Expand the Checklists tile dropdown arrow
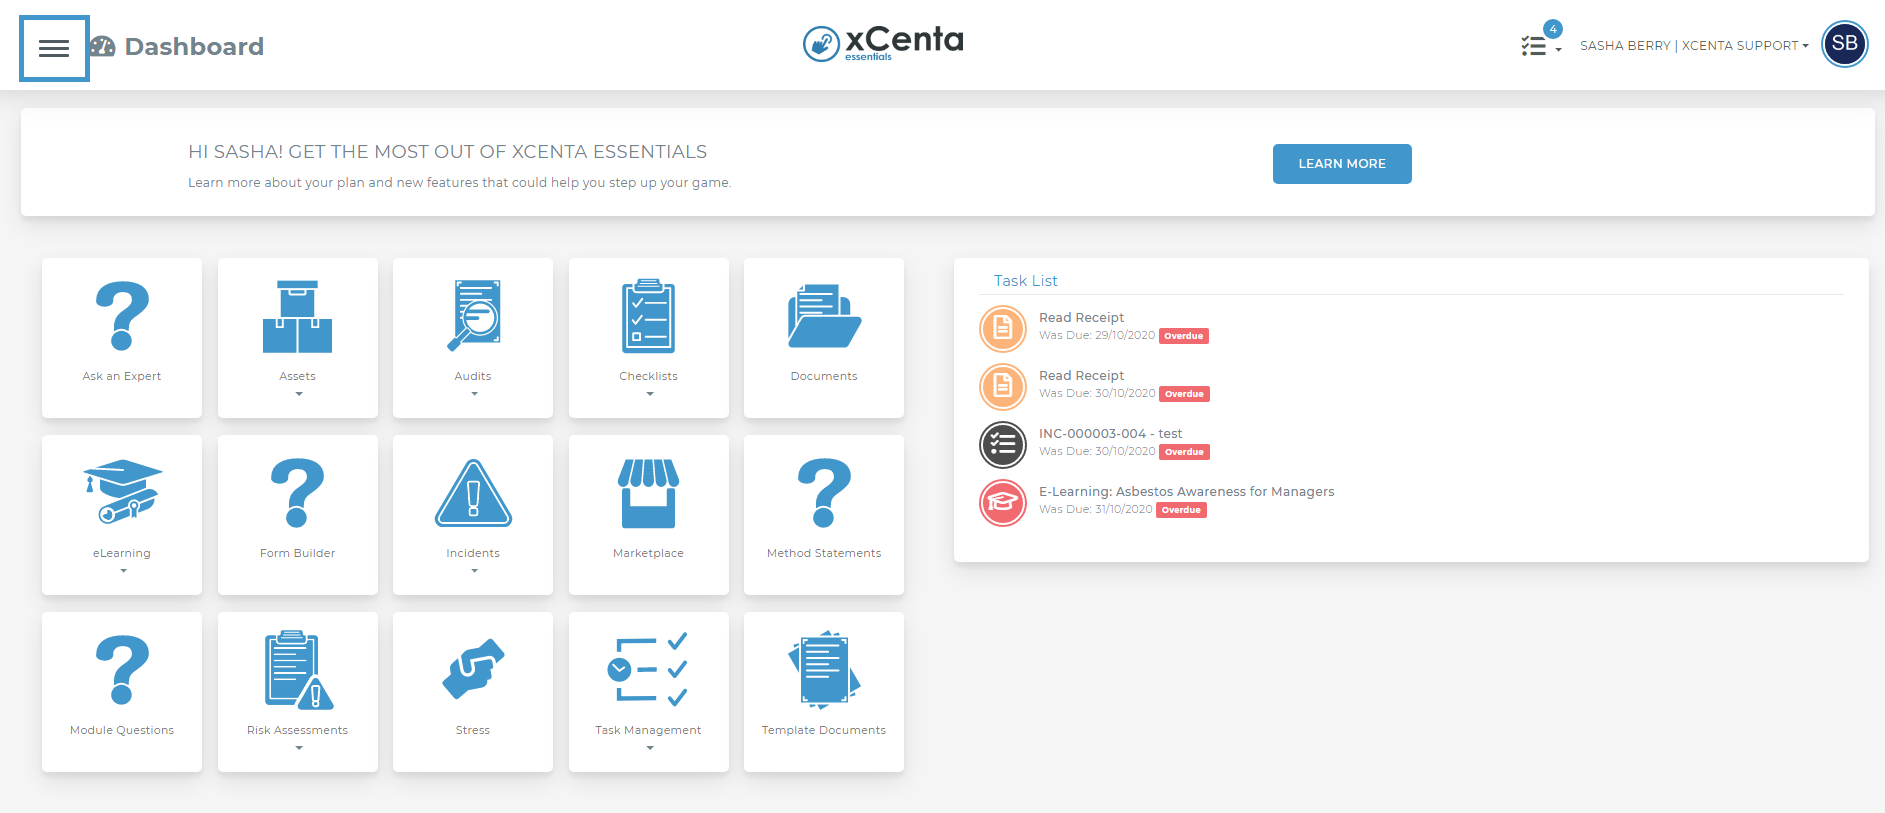The width and height of the screenshot is (1885, 813). (x=650, y=394)
